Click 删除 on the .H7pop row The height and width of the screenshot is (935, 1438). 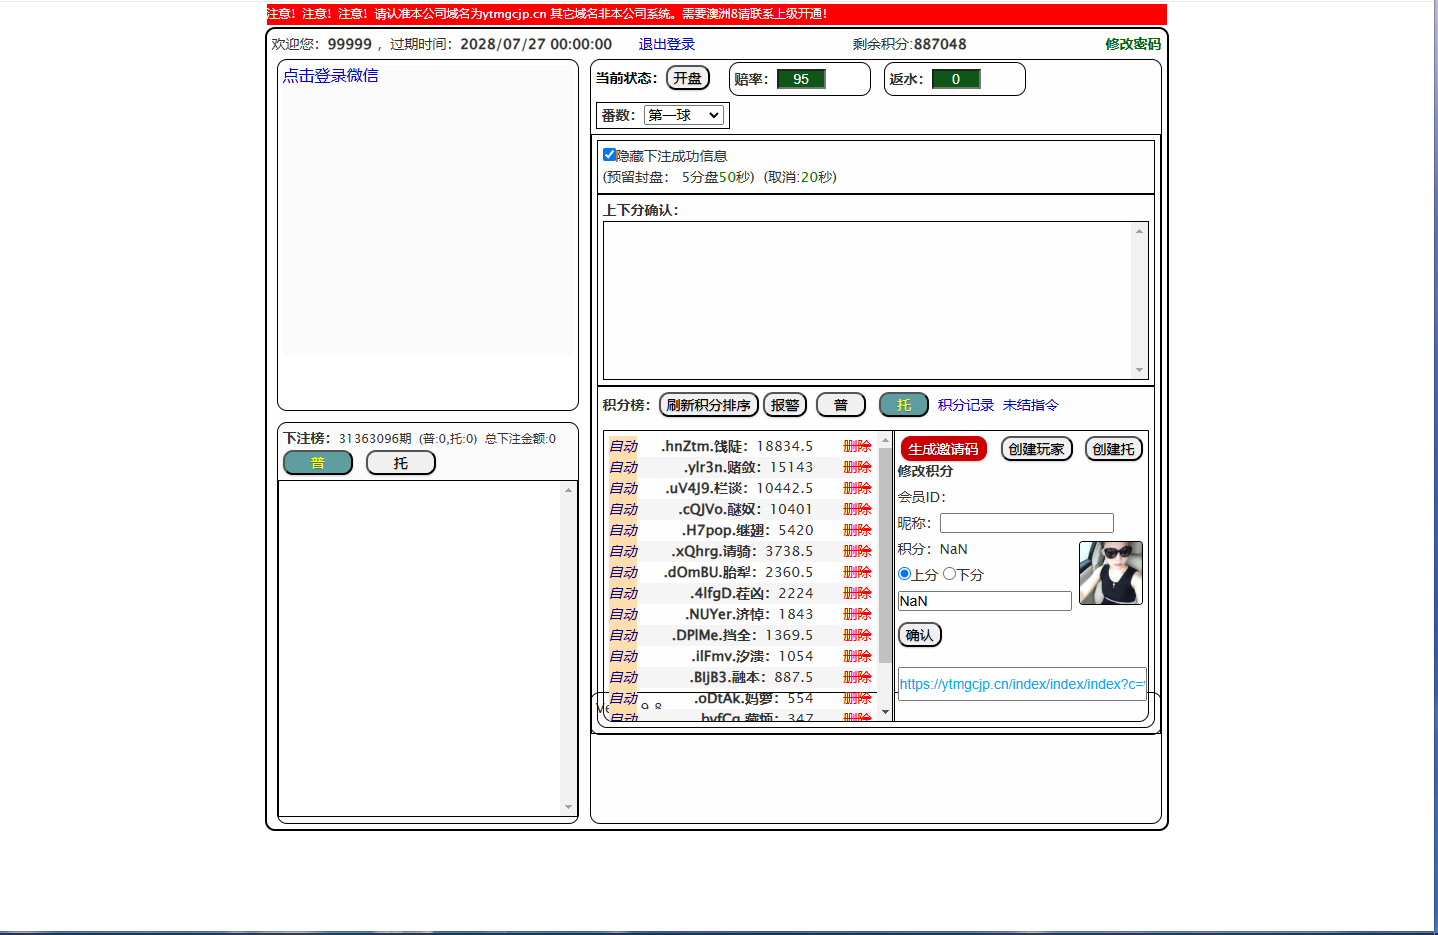coord(857,530)
